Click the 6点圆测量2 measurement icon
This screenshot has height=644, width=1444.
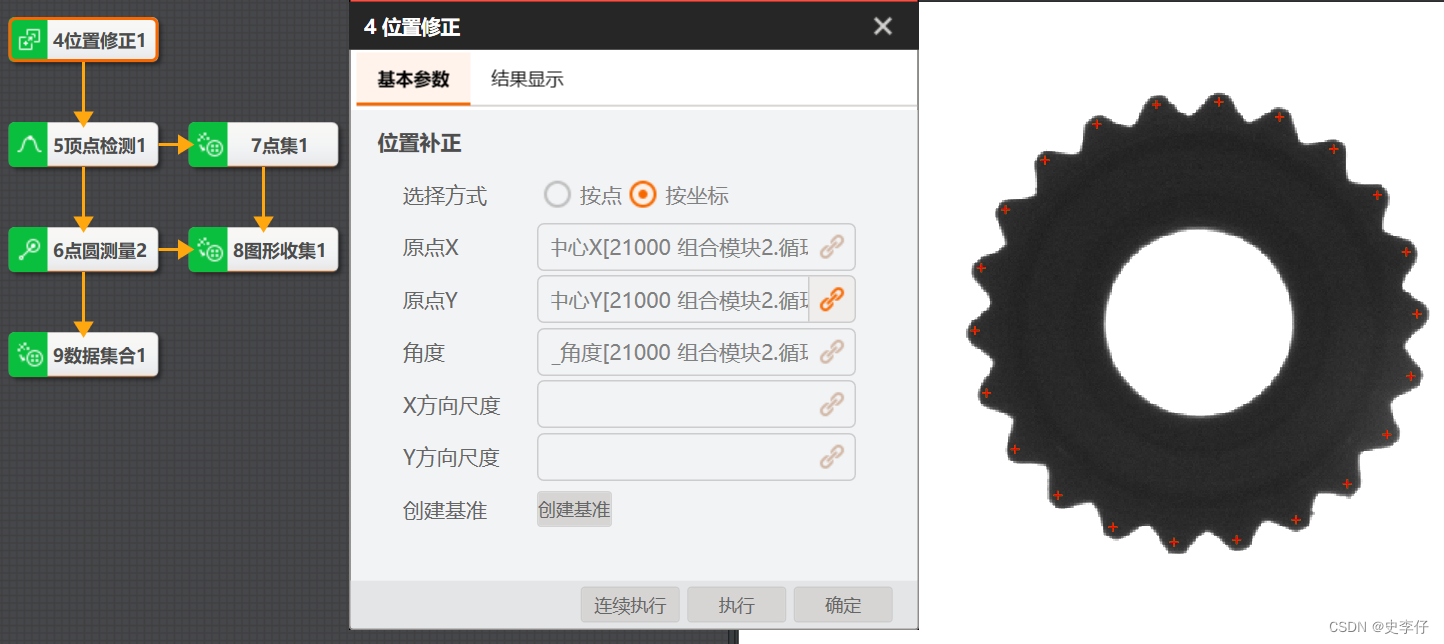[29, 250]
